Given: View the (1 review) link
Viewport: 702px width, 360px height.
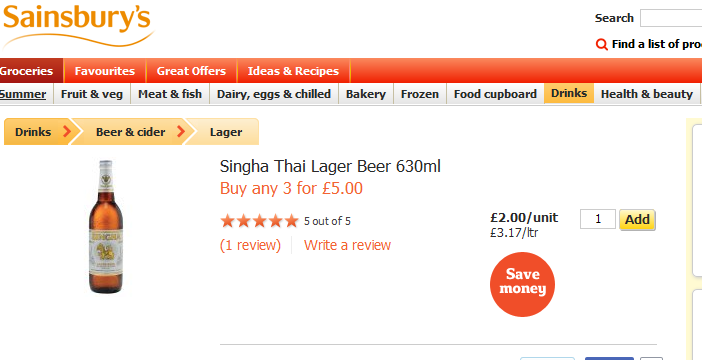Looking at the screenshot, I should (250, 245).
